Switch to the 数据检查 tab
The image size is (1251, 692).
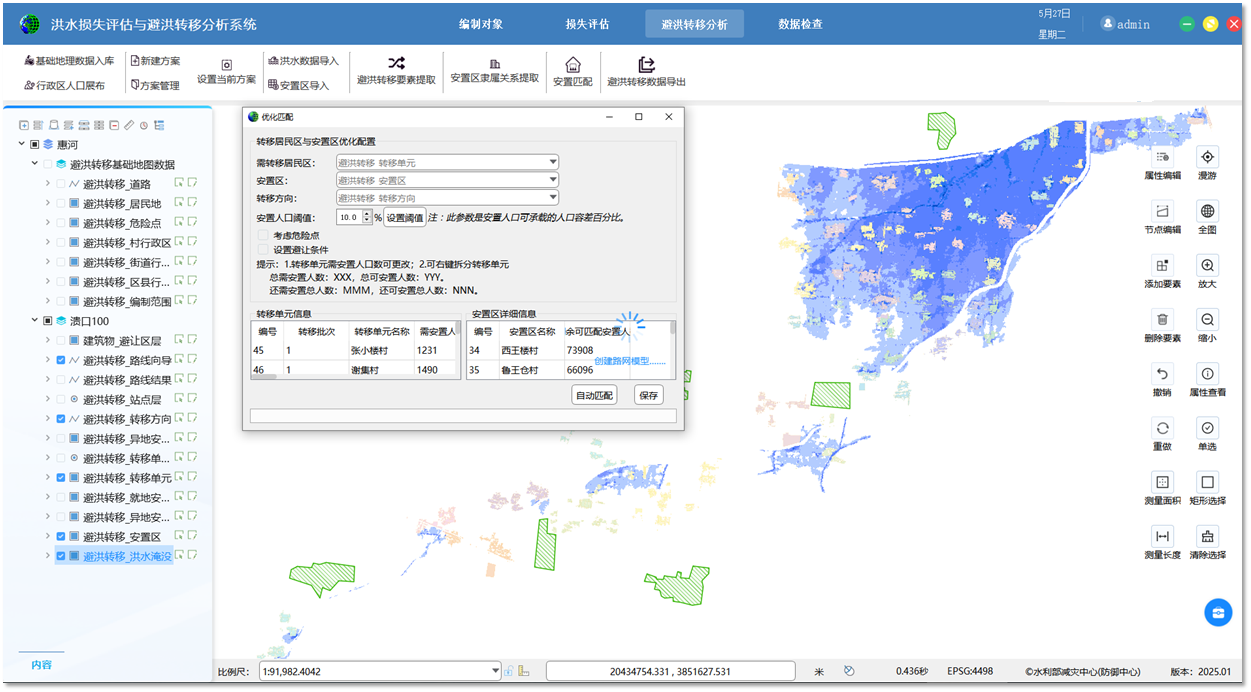(799, 23)
